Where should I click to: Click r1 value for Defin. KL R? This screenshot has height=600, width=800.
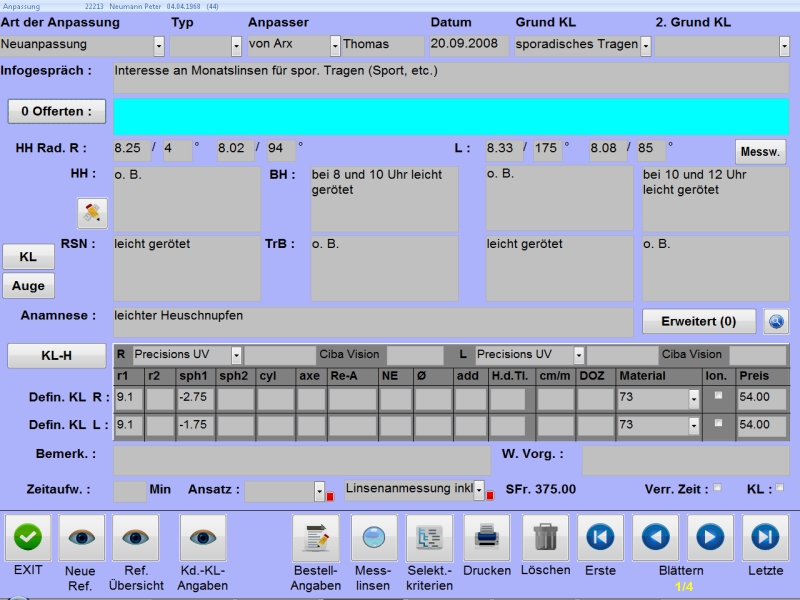(129, 398)
